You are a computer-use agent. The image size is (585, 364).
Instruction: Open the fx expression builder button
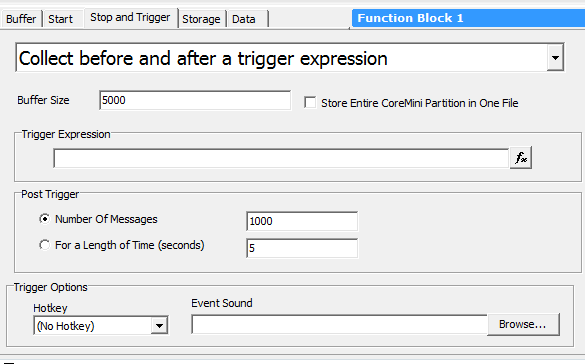[521, 158]
